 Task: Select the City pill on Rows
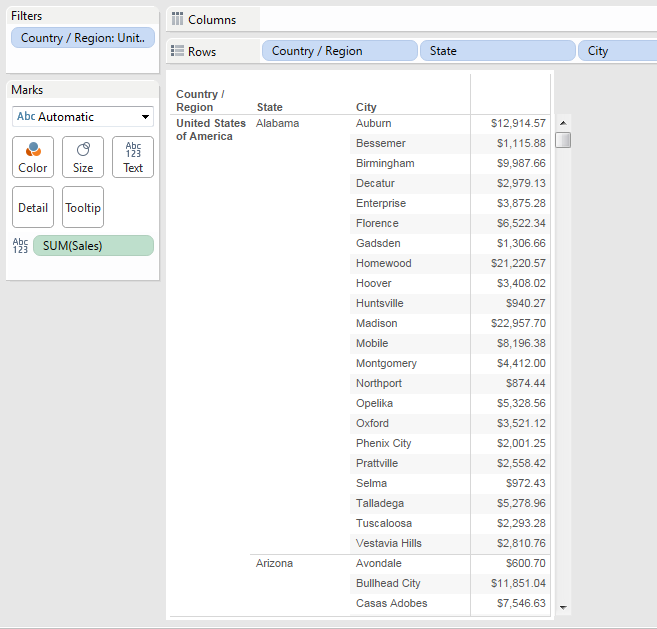[x=618, y=51]
